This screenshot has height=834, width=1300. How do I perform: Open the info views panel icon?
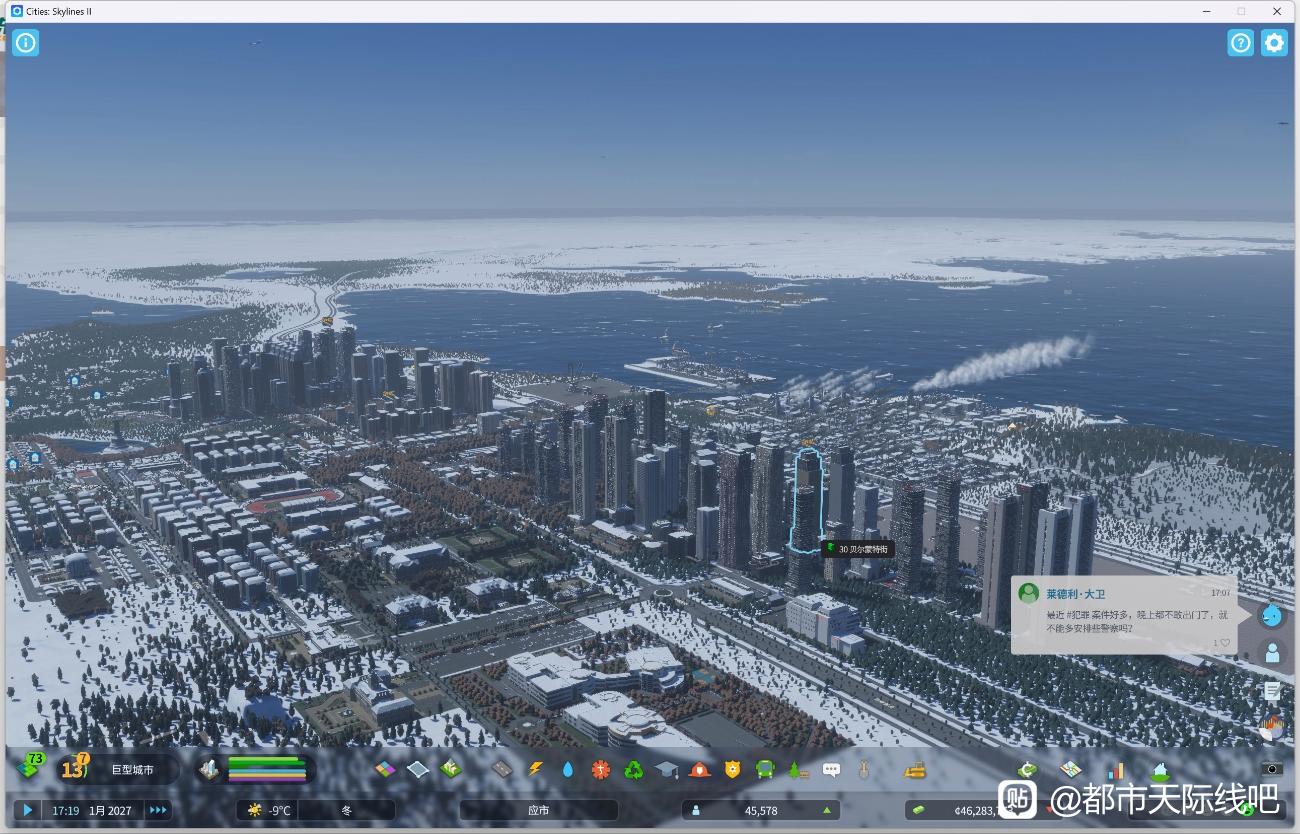[x=25, y=43]
